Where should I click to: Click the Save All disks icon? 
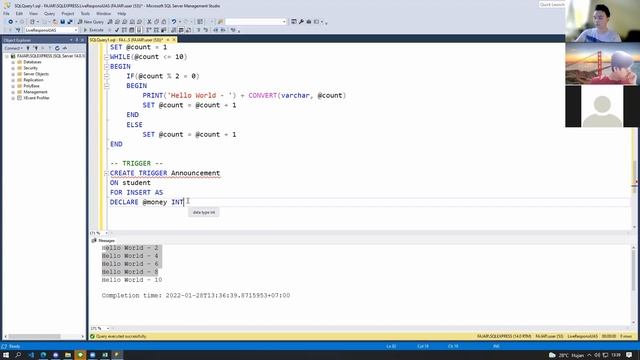point(70,22)
